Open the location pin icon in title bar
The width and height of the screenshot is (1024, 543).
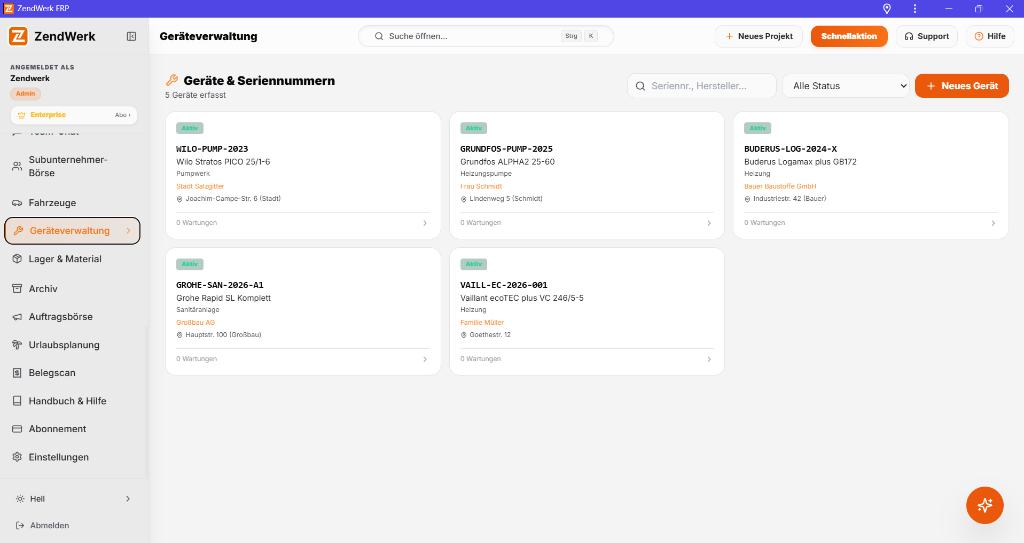(887, 8)
